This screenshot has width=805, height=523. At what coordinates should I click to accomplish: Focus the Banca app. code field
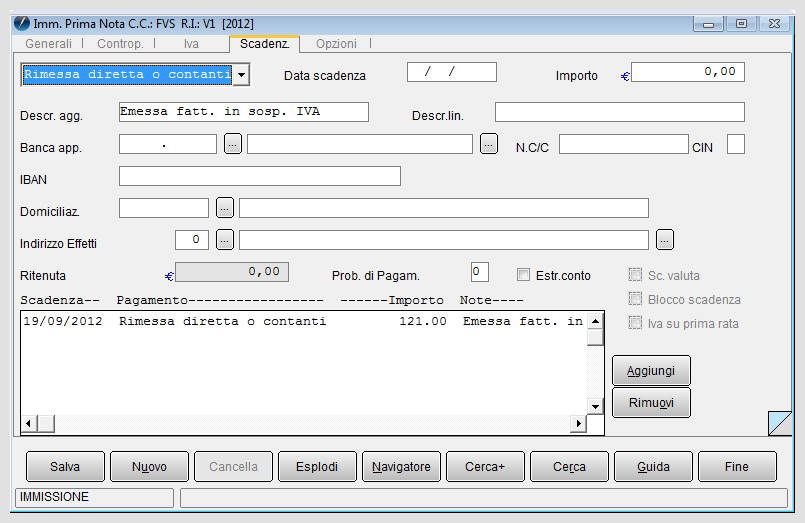168,144
